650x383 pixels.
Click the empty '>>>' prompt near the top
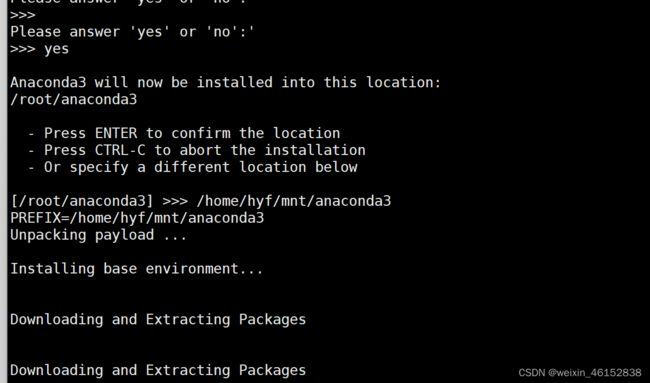coord(23,15)
